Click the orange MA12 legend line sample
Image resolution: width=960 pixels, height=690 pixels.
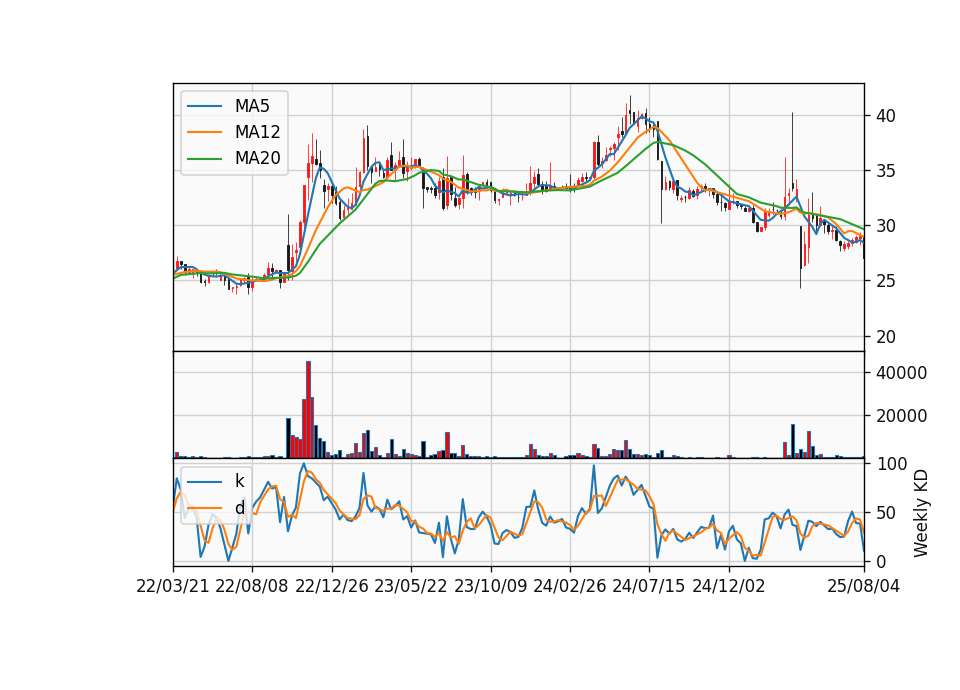pos(204,132)
